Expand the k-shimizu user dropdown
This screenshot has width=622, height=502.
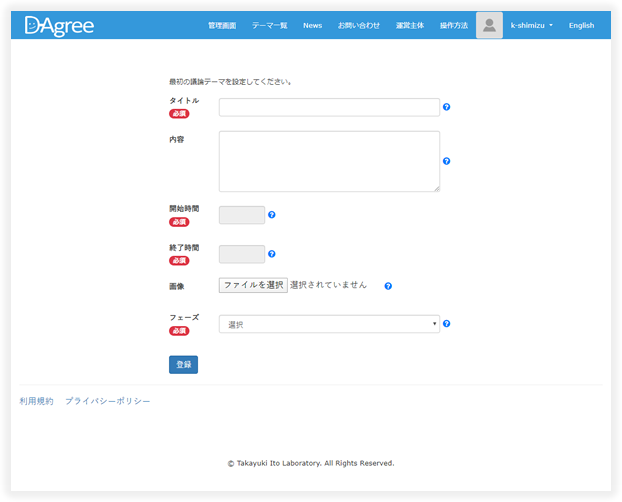click(x=532, y=25)
